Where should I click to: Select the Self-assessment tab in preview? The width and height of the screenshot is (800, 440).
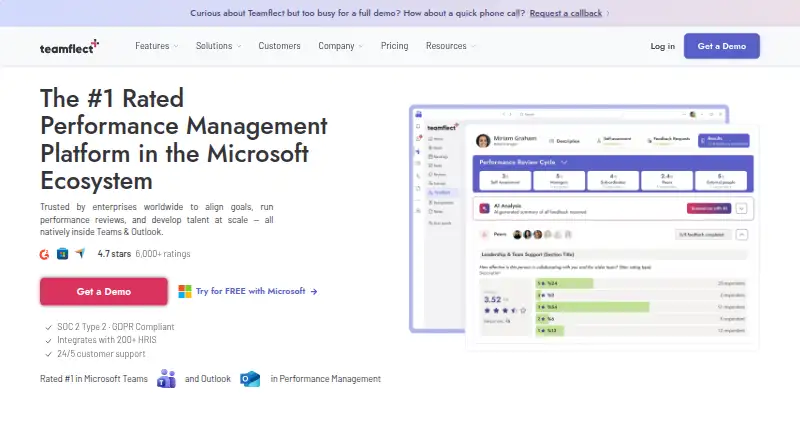[x=614, y=140]
